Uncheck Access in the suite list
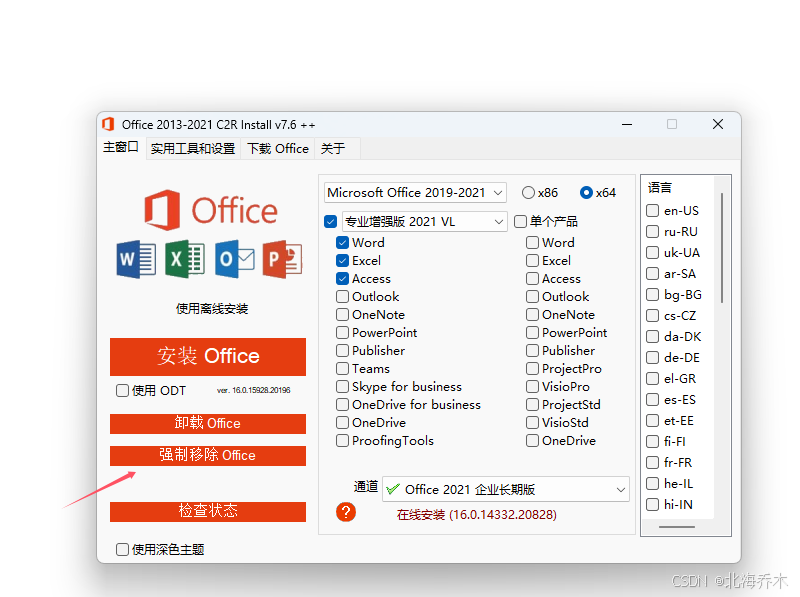This screenshot has height=597, width=800. (342, 279)
